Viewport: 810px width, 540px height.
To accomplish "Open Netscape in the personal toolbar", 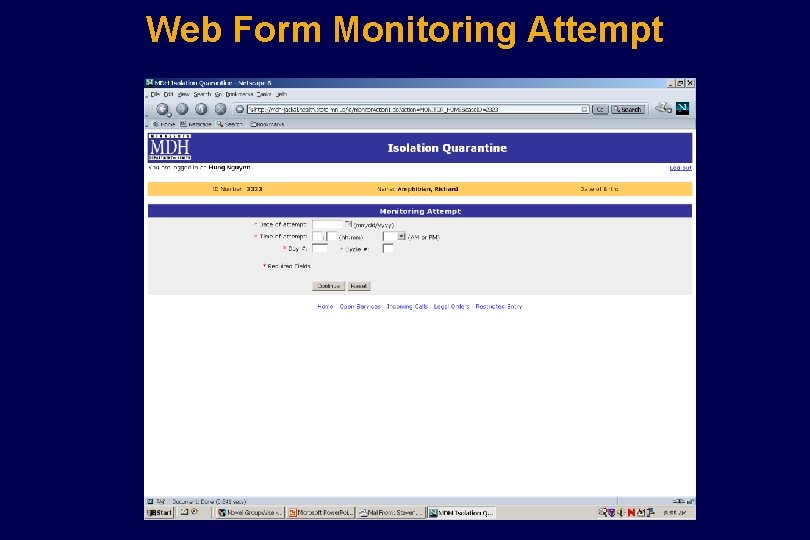I will [196, 125].
